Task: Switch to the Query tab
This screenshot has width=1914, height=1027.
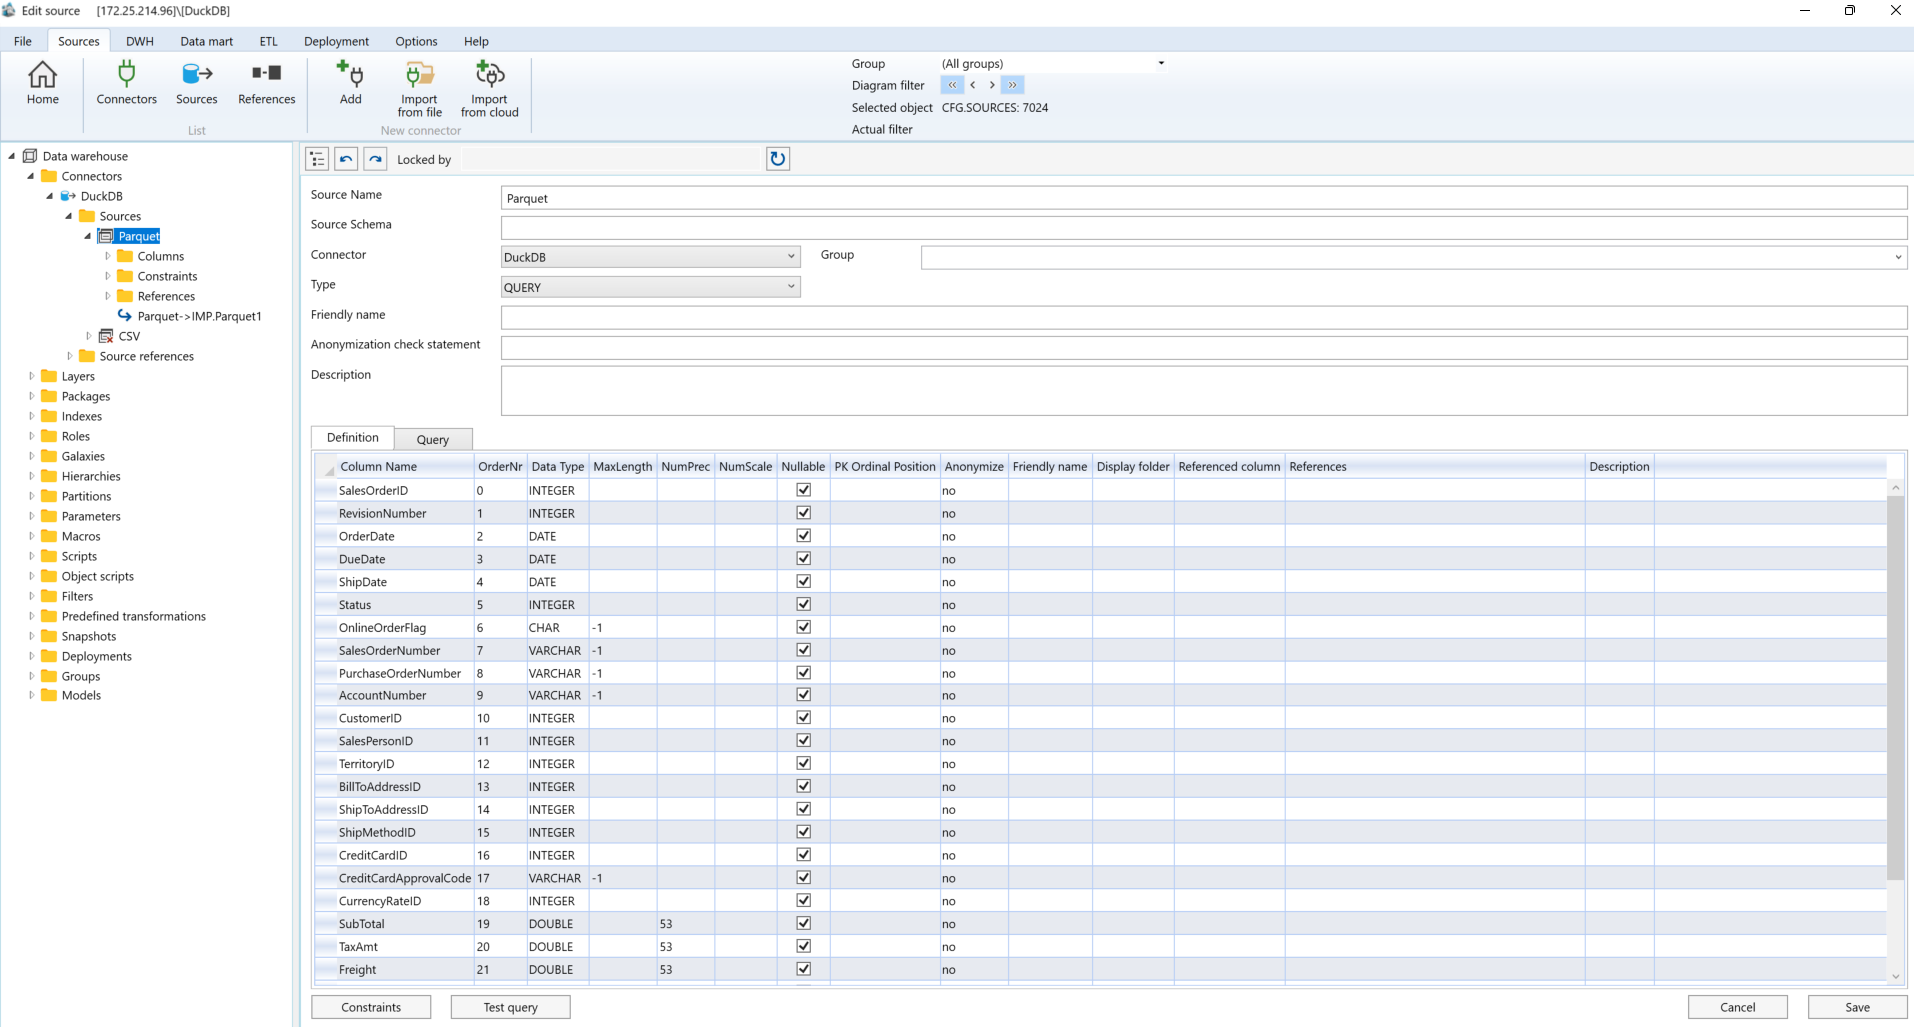Action: click(x=432, y=439)
